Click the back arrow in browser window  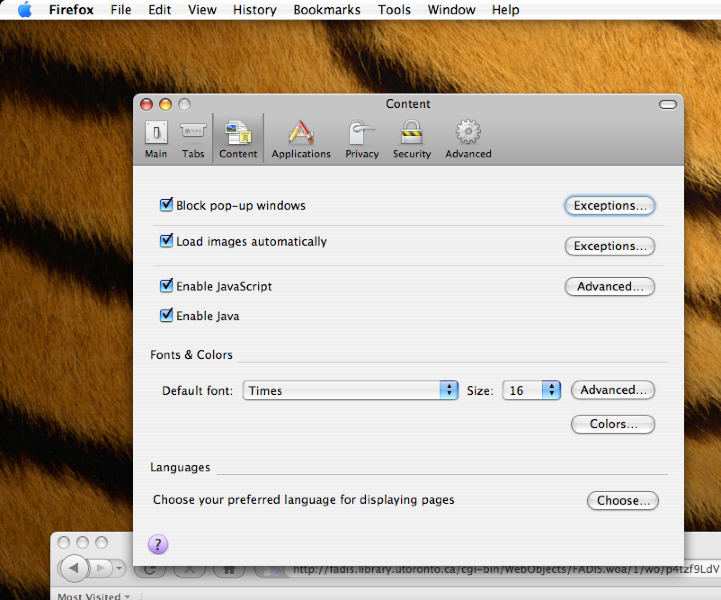pos(74,568)
